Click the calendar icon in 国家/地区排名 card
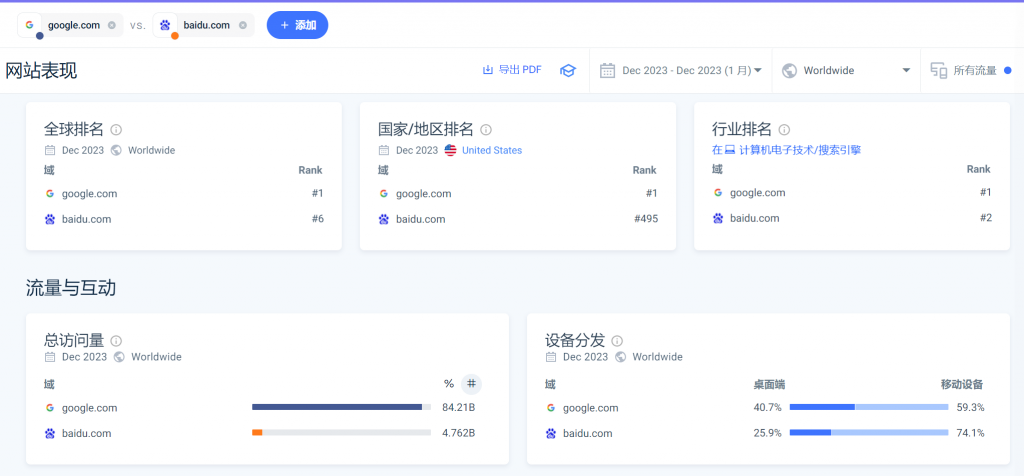1024x476 pixels. click(x=384, y=150)
